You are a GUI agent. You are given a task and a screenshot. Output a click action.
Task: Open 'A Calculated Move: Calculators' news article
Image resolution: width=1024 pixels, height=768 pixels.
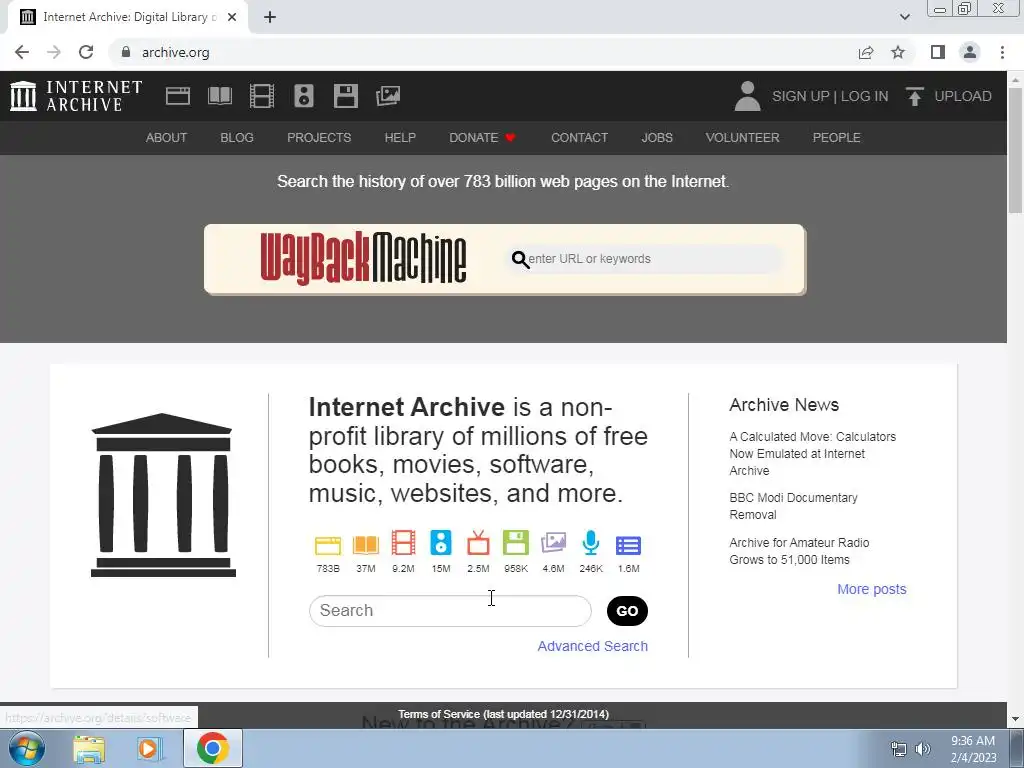[x=812, y=453]
